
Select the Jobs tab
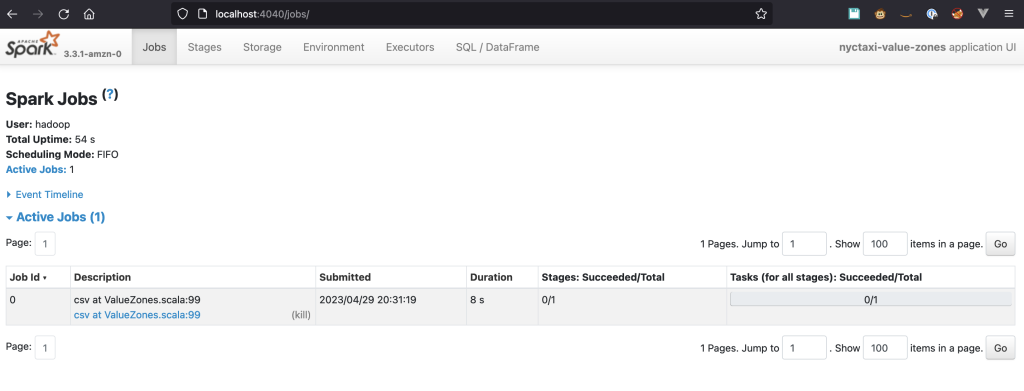[154, 47]
